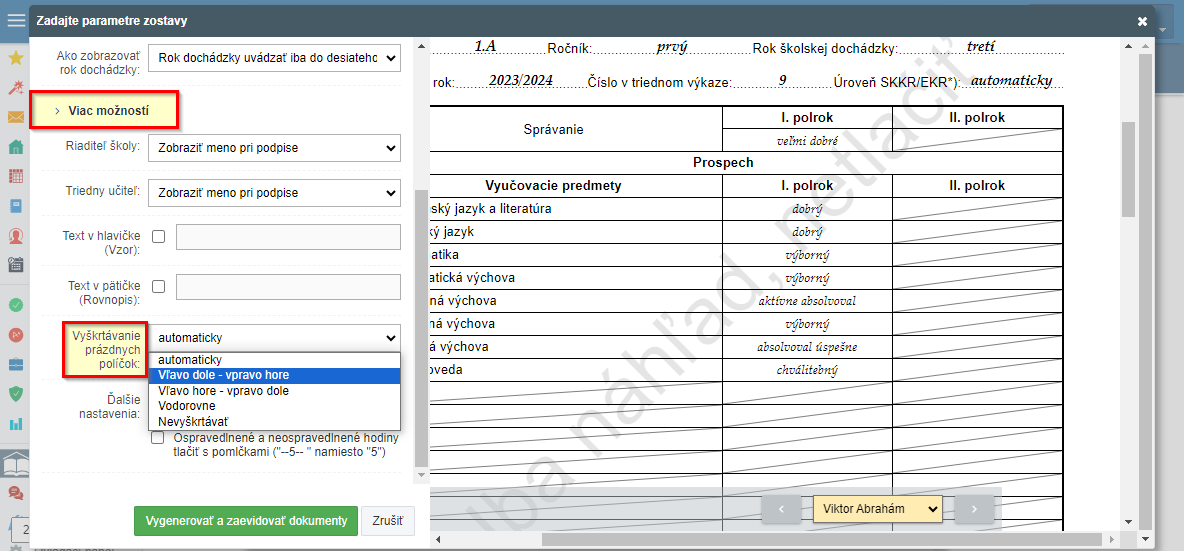The image size is (1184, 551).
Task: Click the 'Prospech' section heading
Action: point(723,162)
